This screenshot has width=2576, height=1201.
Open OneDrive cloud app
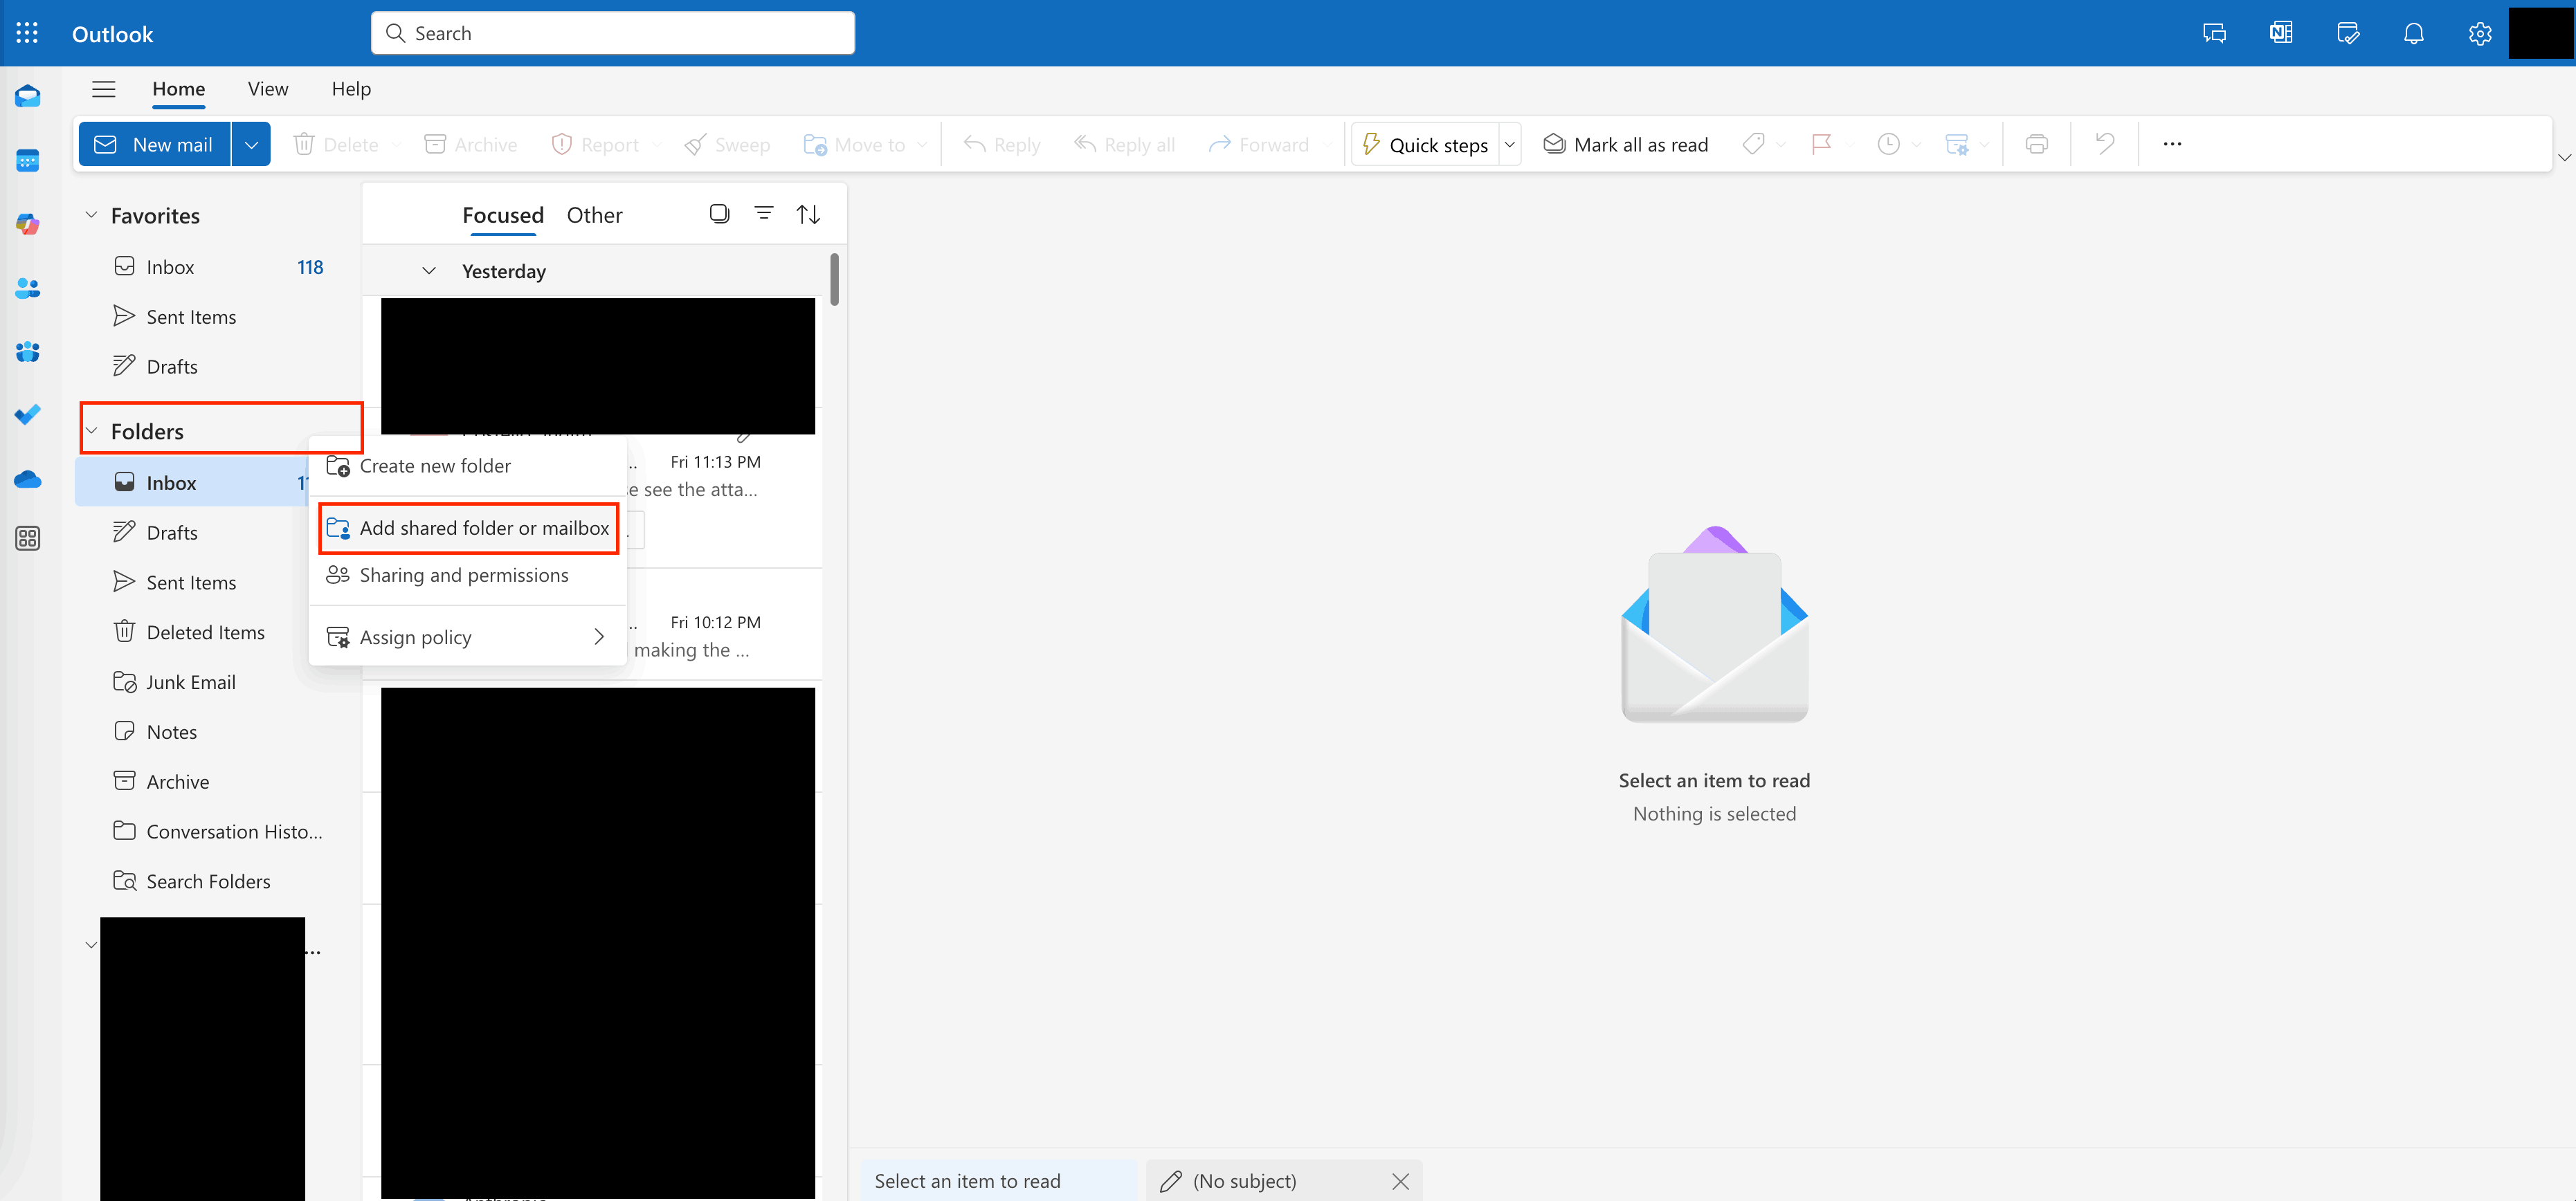pos(28,479)
